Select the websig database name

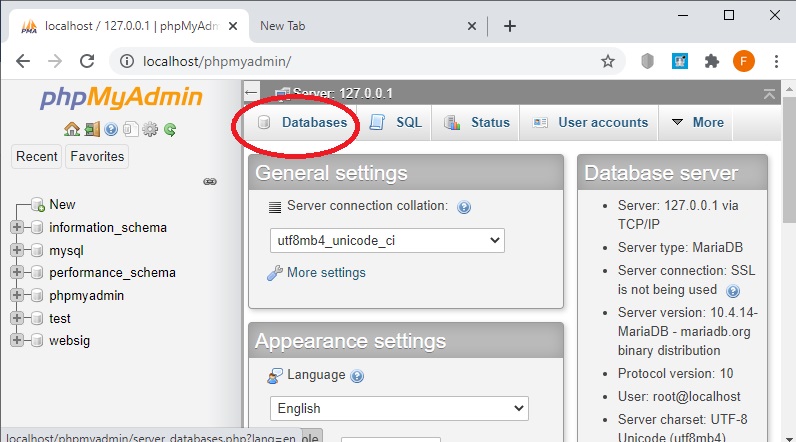pyautogui.click(x=70, y=341)
